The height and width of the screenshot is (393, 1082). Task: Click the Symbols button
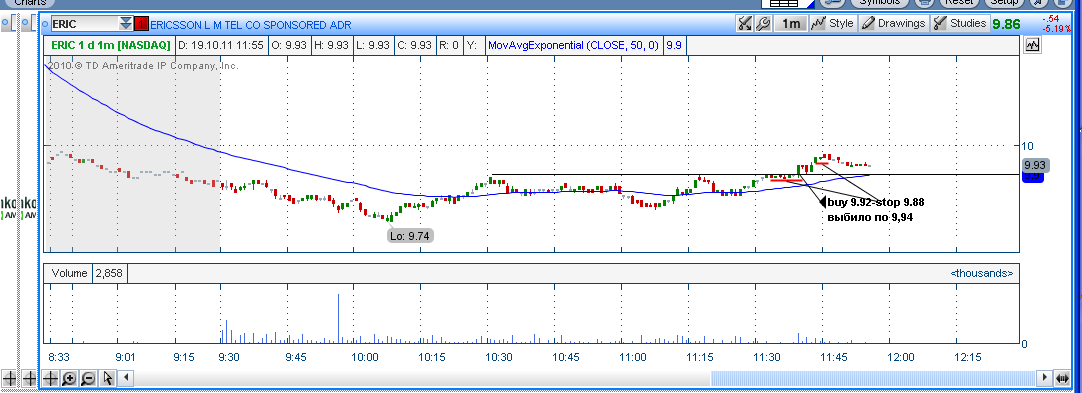coord(879,3)
